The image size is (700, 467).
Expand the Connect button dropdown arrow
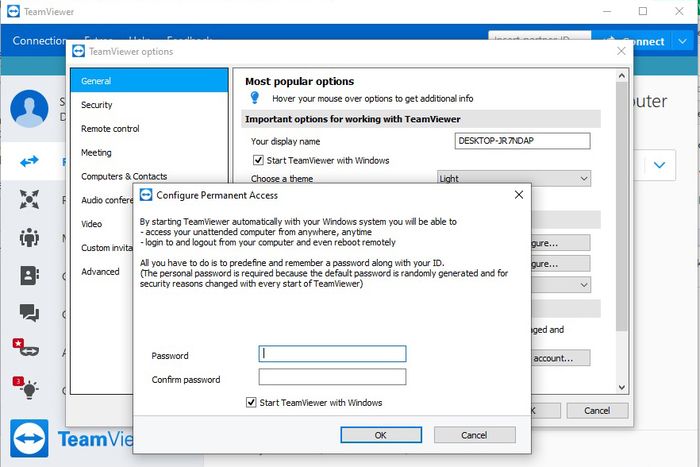pos(683,41)
